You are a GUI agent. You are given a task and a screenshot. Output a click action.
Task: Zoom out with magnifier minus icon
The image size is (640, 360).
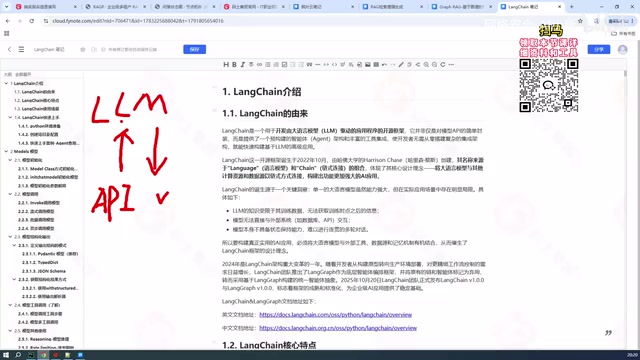coord(434,64)
